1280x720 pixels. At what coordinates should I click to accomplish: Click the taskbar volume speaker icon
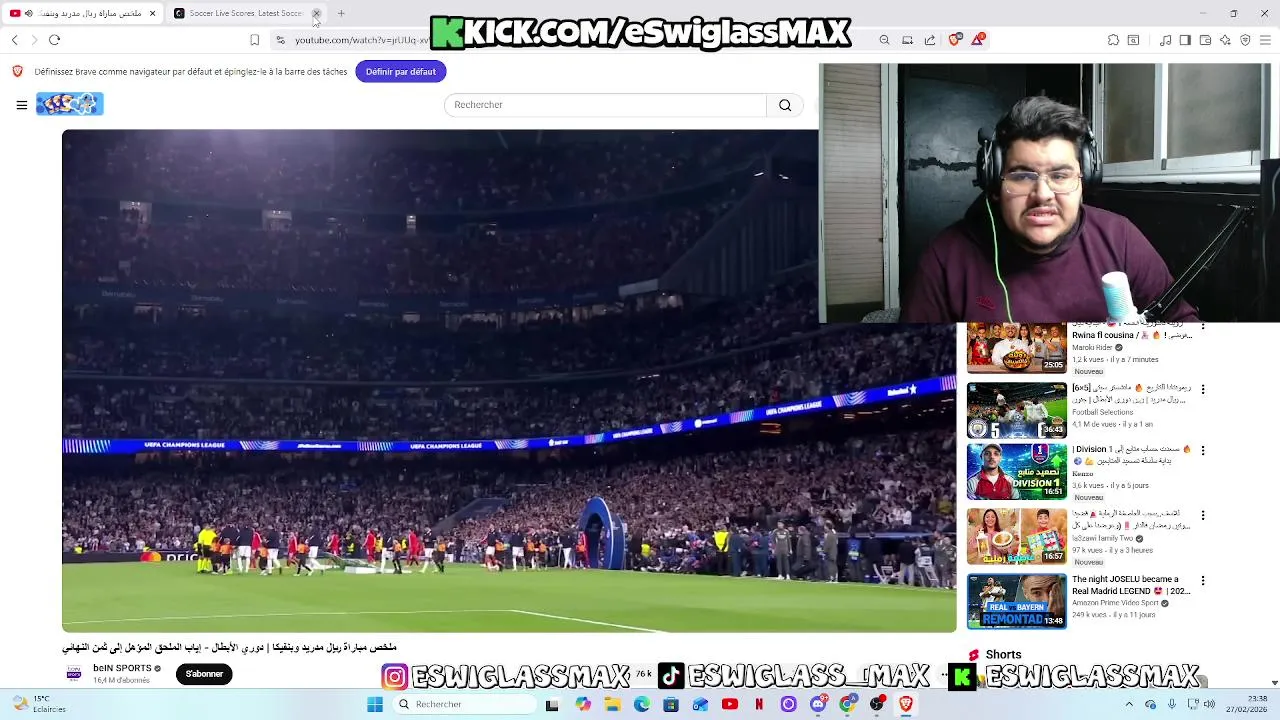pos(1210,704)
